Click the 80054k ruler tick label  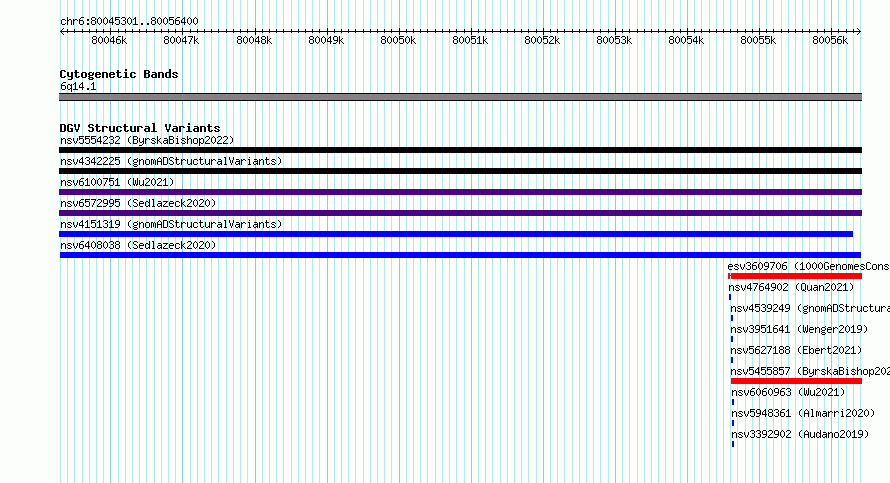pos(686,40)
